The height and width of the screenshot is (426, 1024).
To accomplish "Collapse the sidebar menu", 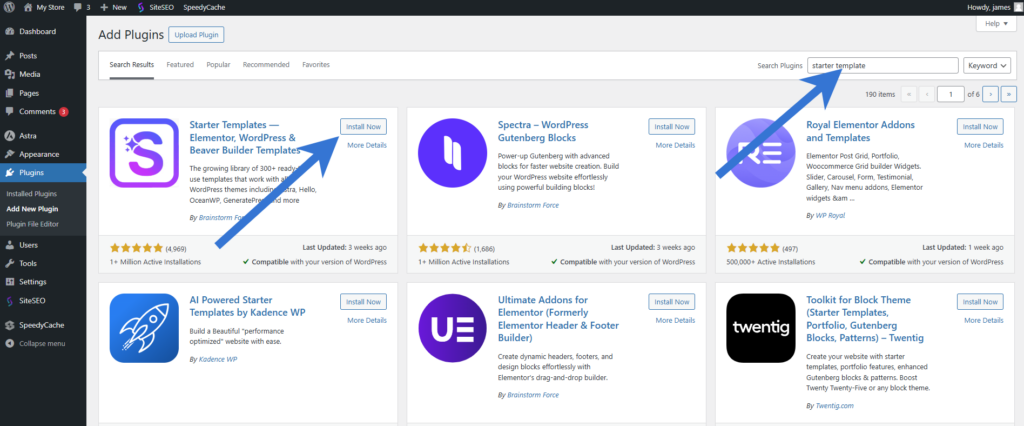I will [x=43, y=344].
